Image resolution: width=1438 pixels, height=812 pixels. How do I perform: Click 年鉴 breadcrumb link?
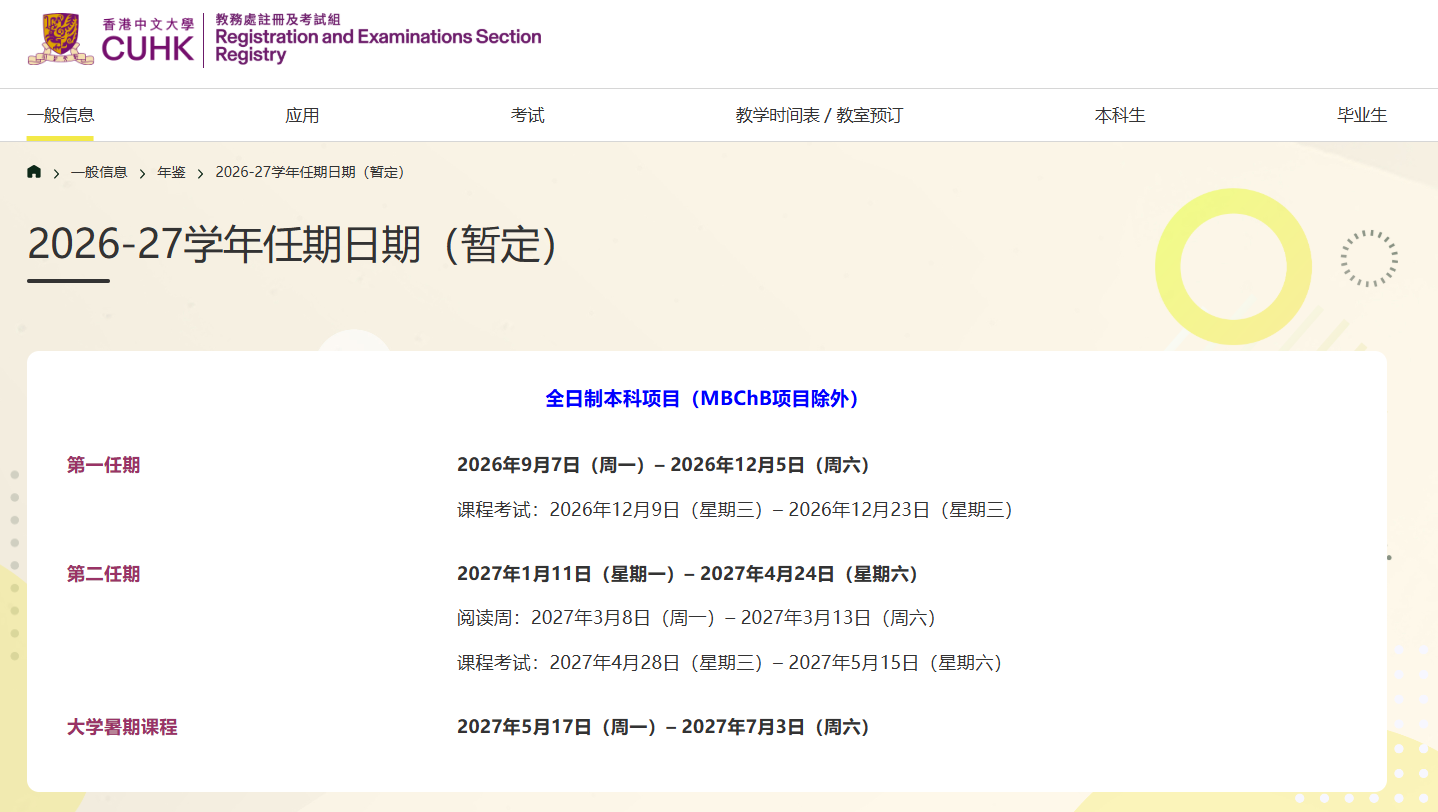[171, 172]
